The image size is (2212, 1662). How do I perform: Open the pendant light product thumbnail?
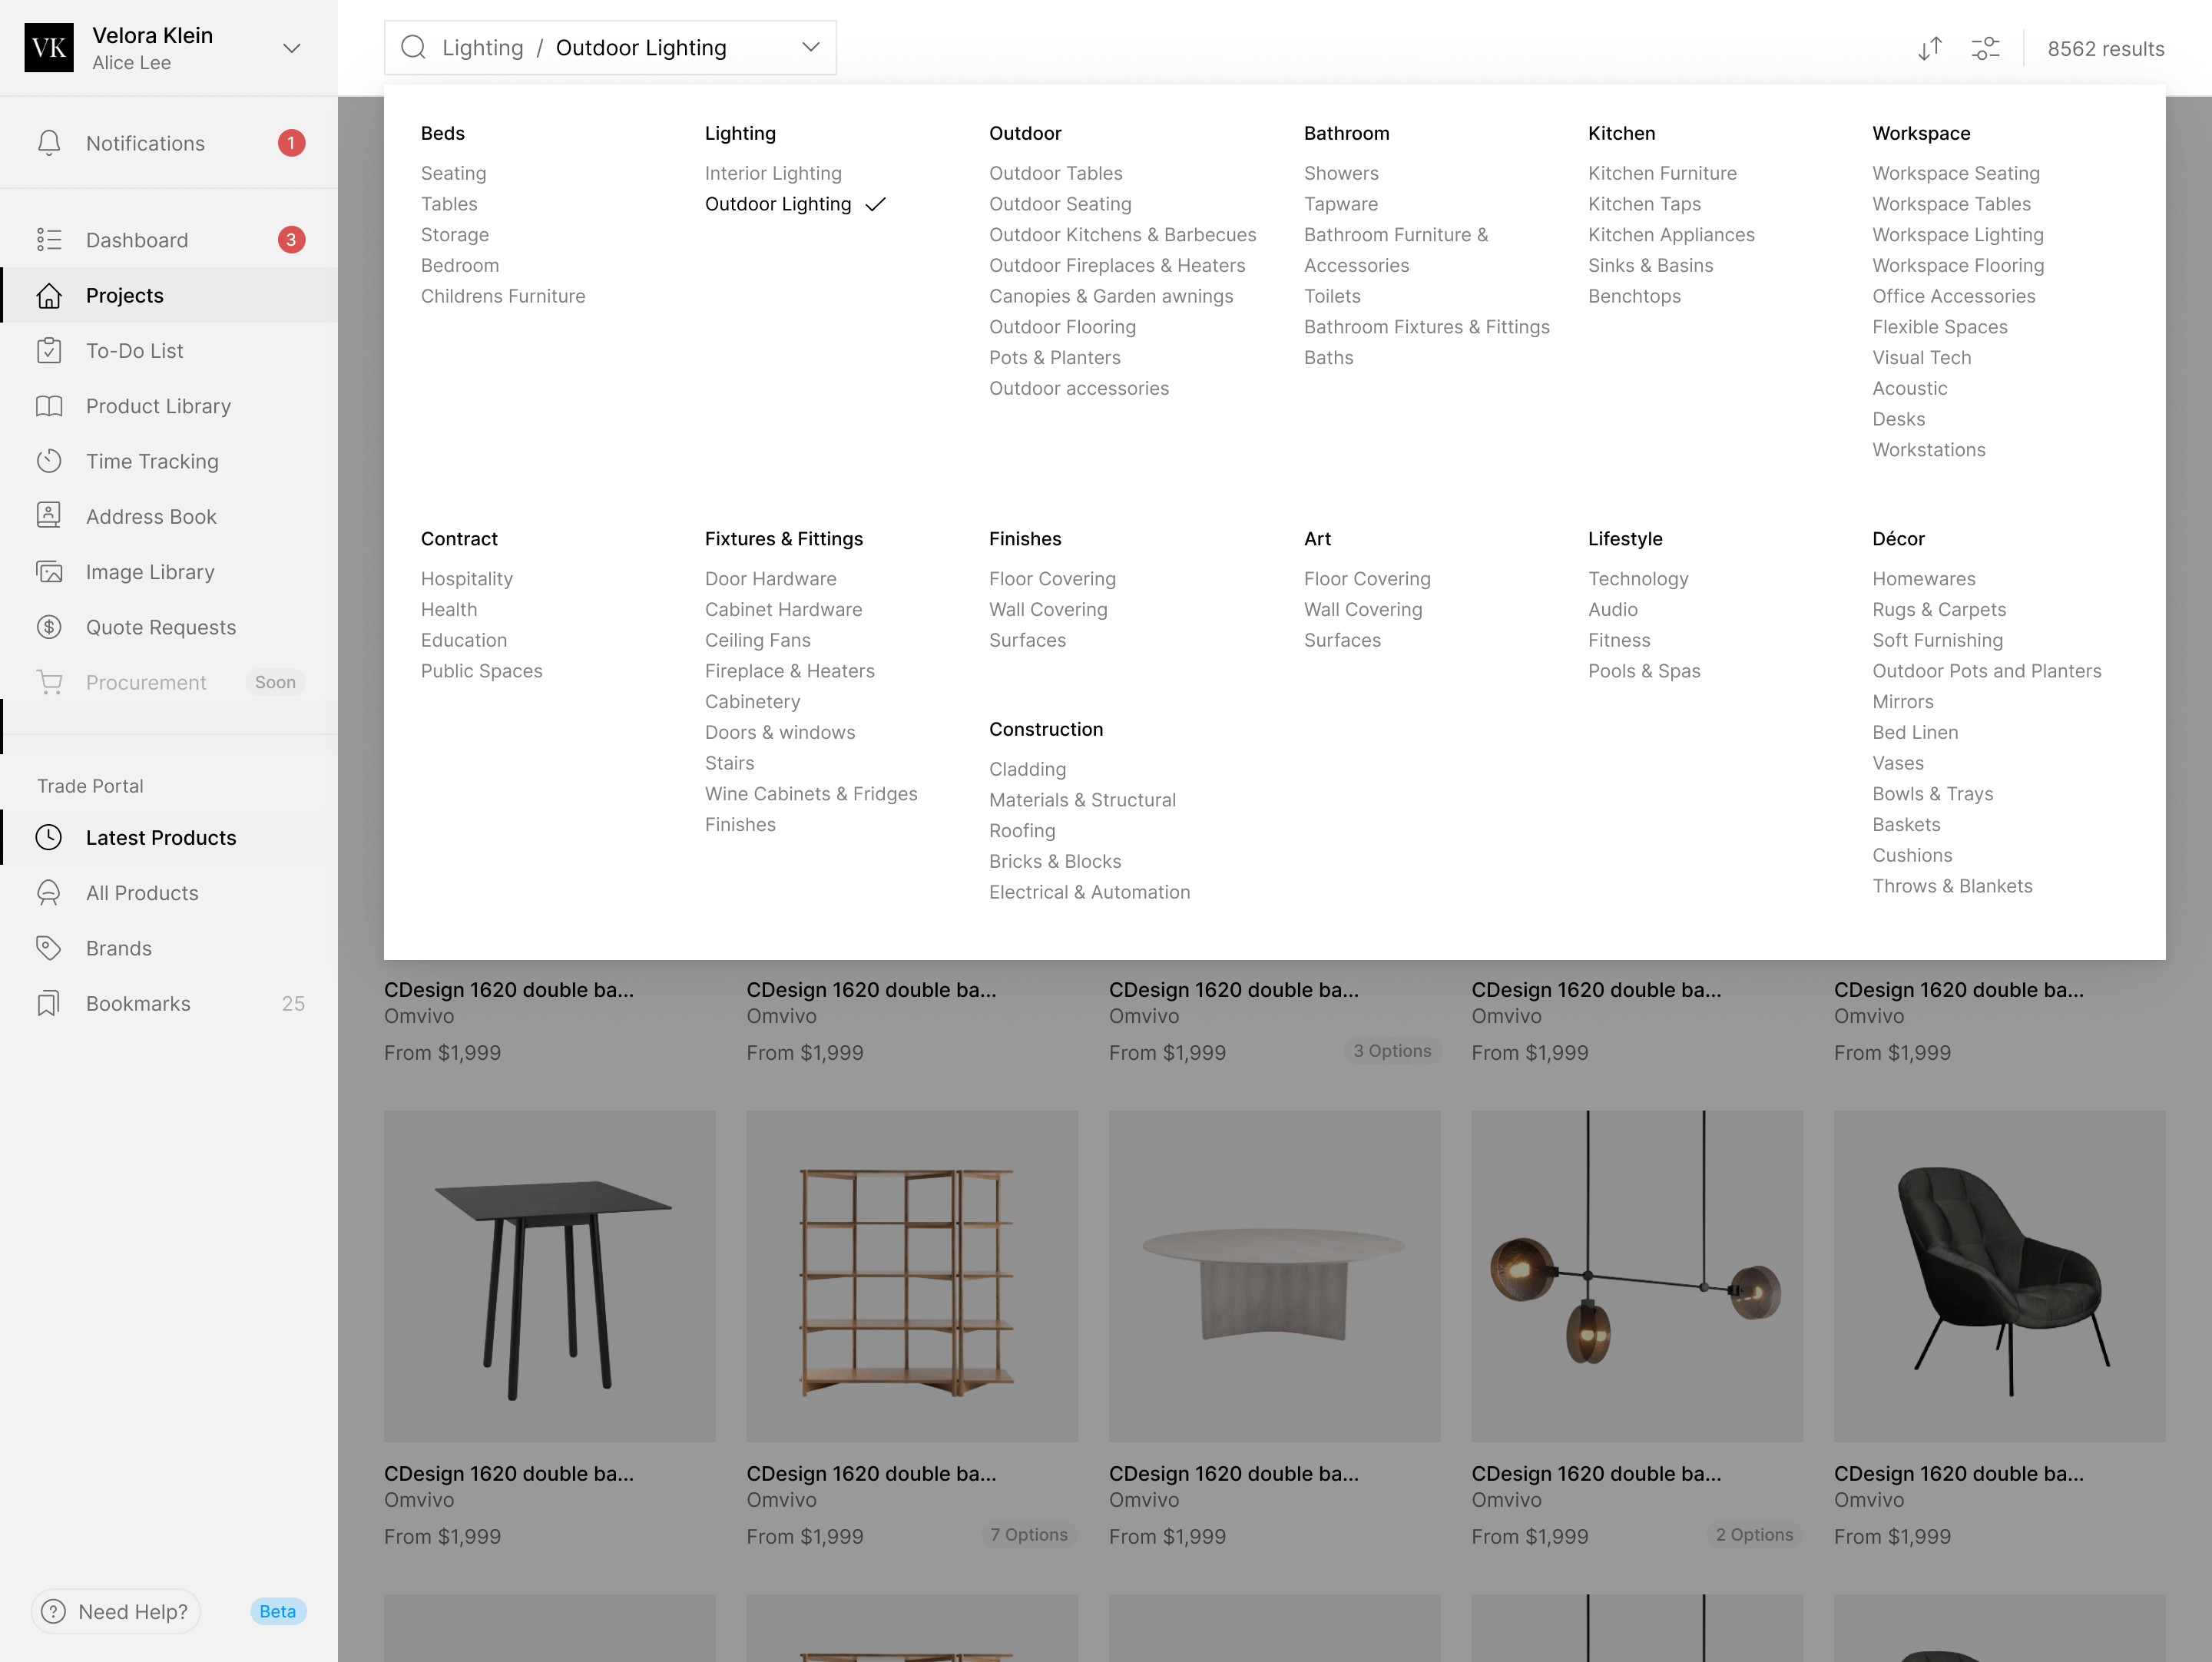tap(1637, 1275)
